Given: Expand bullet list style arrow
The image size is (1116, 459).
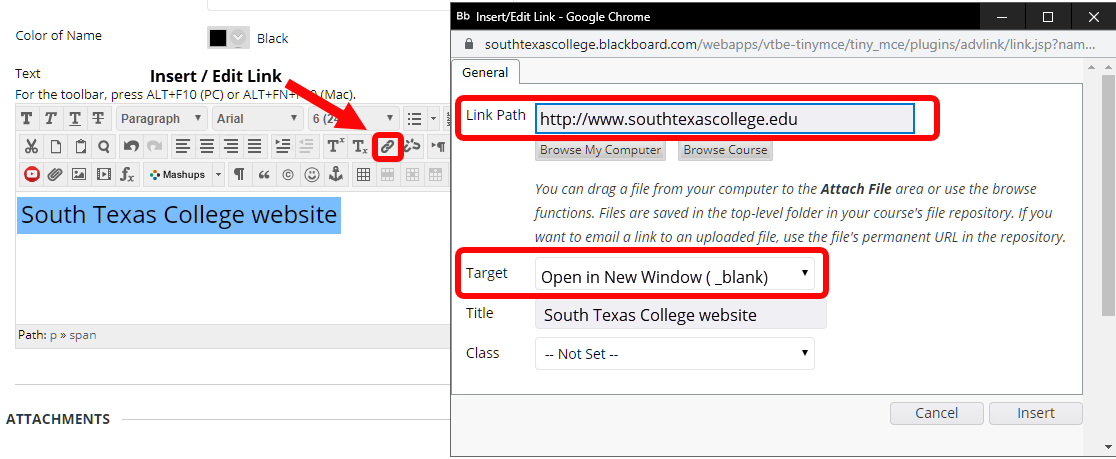Looking at the screenshot, I should tap(433, 118).
